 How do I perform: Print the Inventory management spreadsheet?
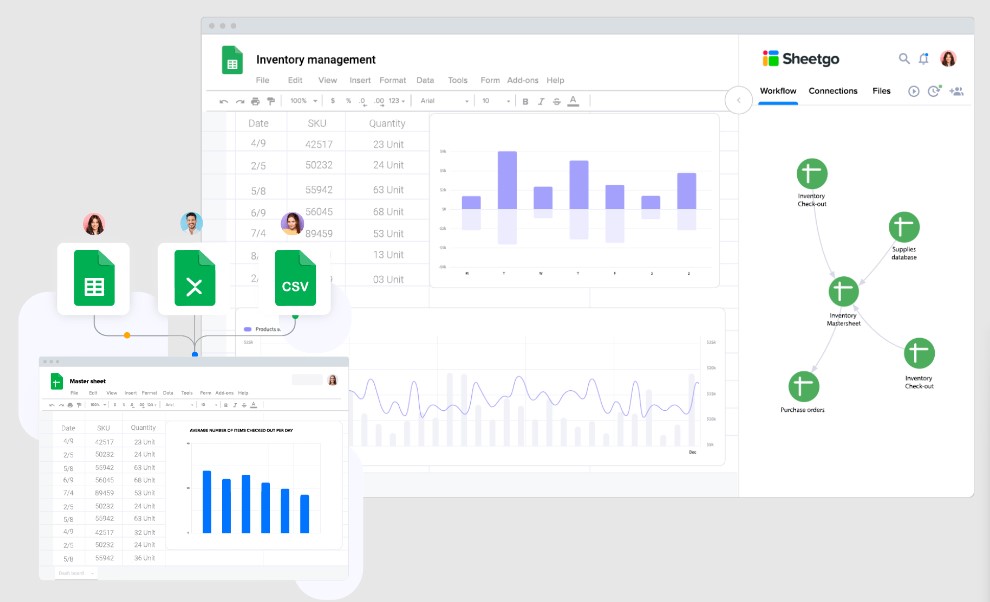[x=255, y=101]
